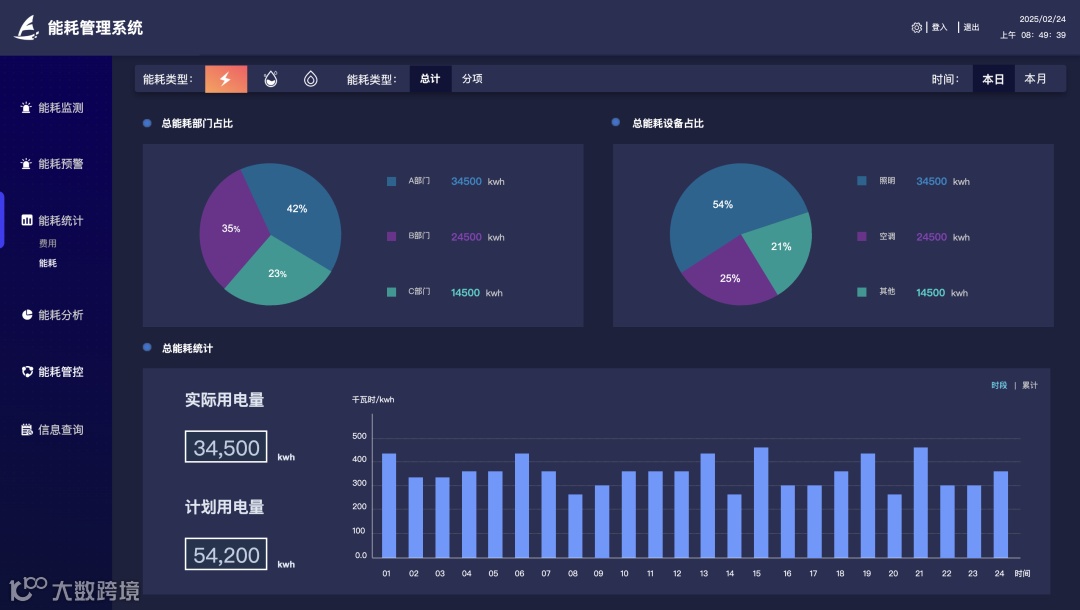Switch bar chart to 时段 view
This screenshot has width=1080, height=610.
[x=999, y=386]
